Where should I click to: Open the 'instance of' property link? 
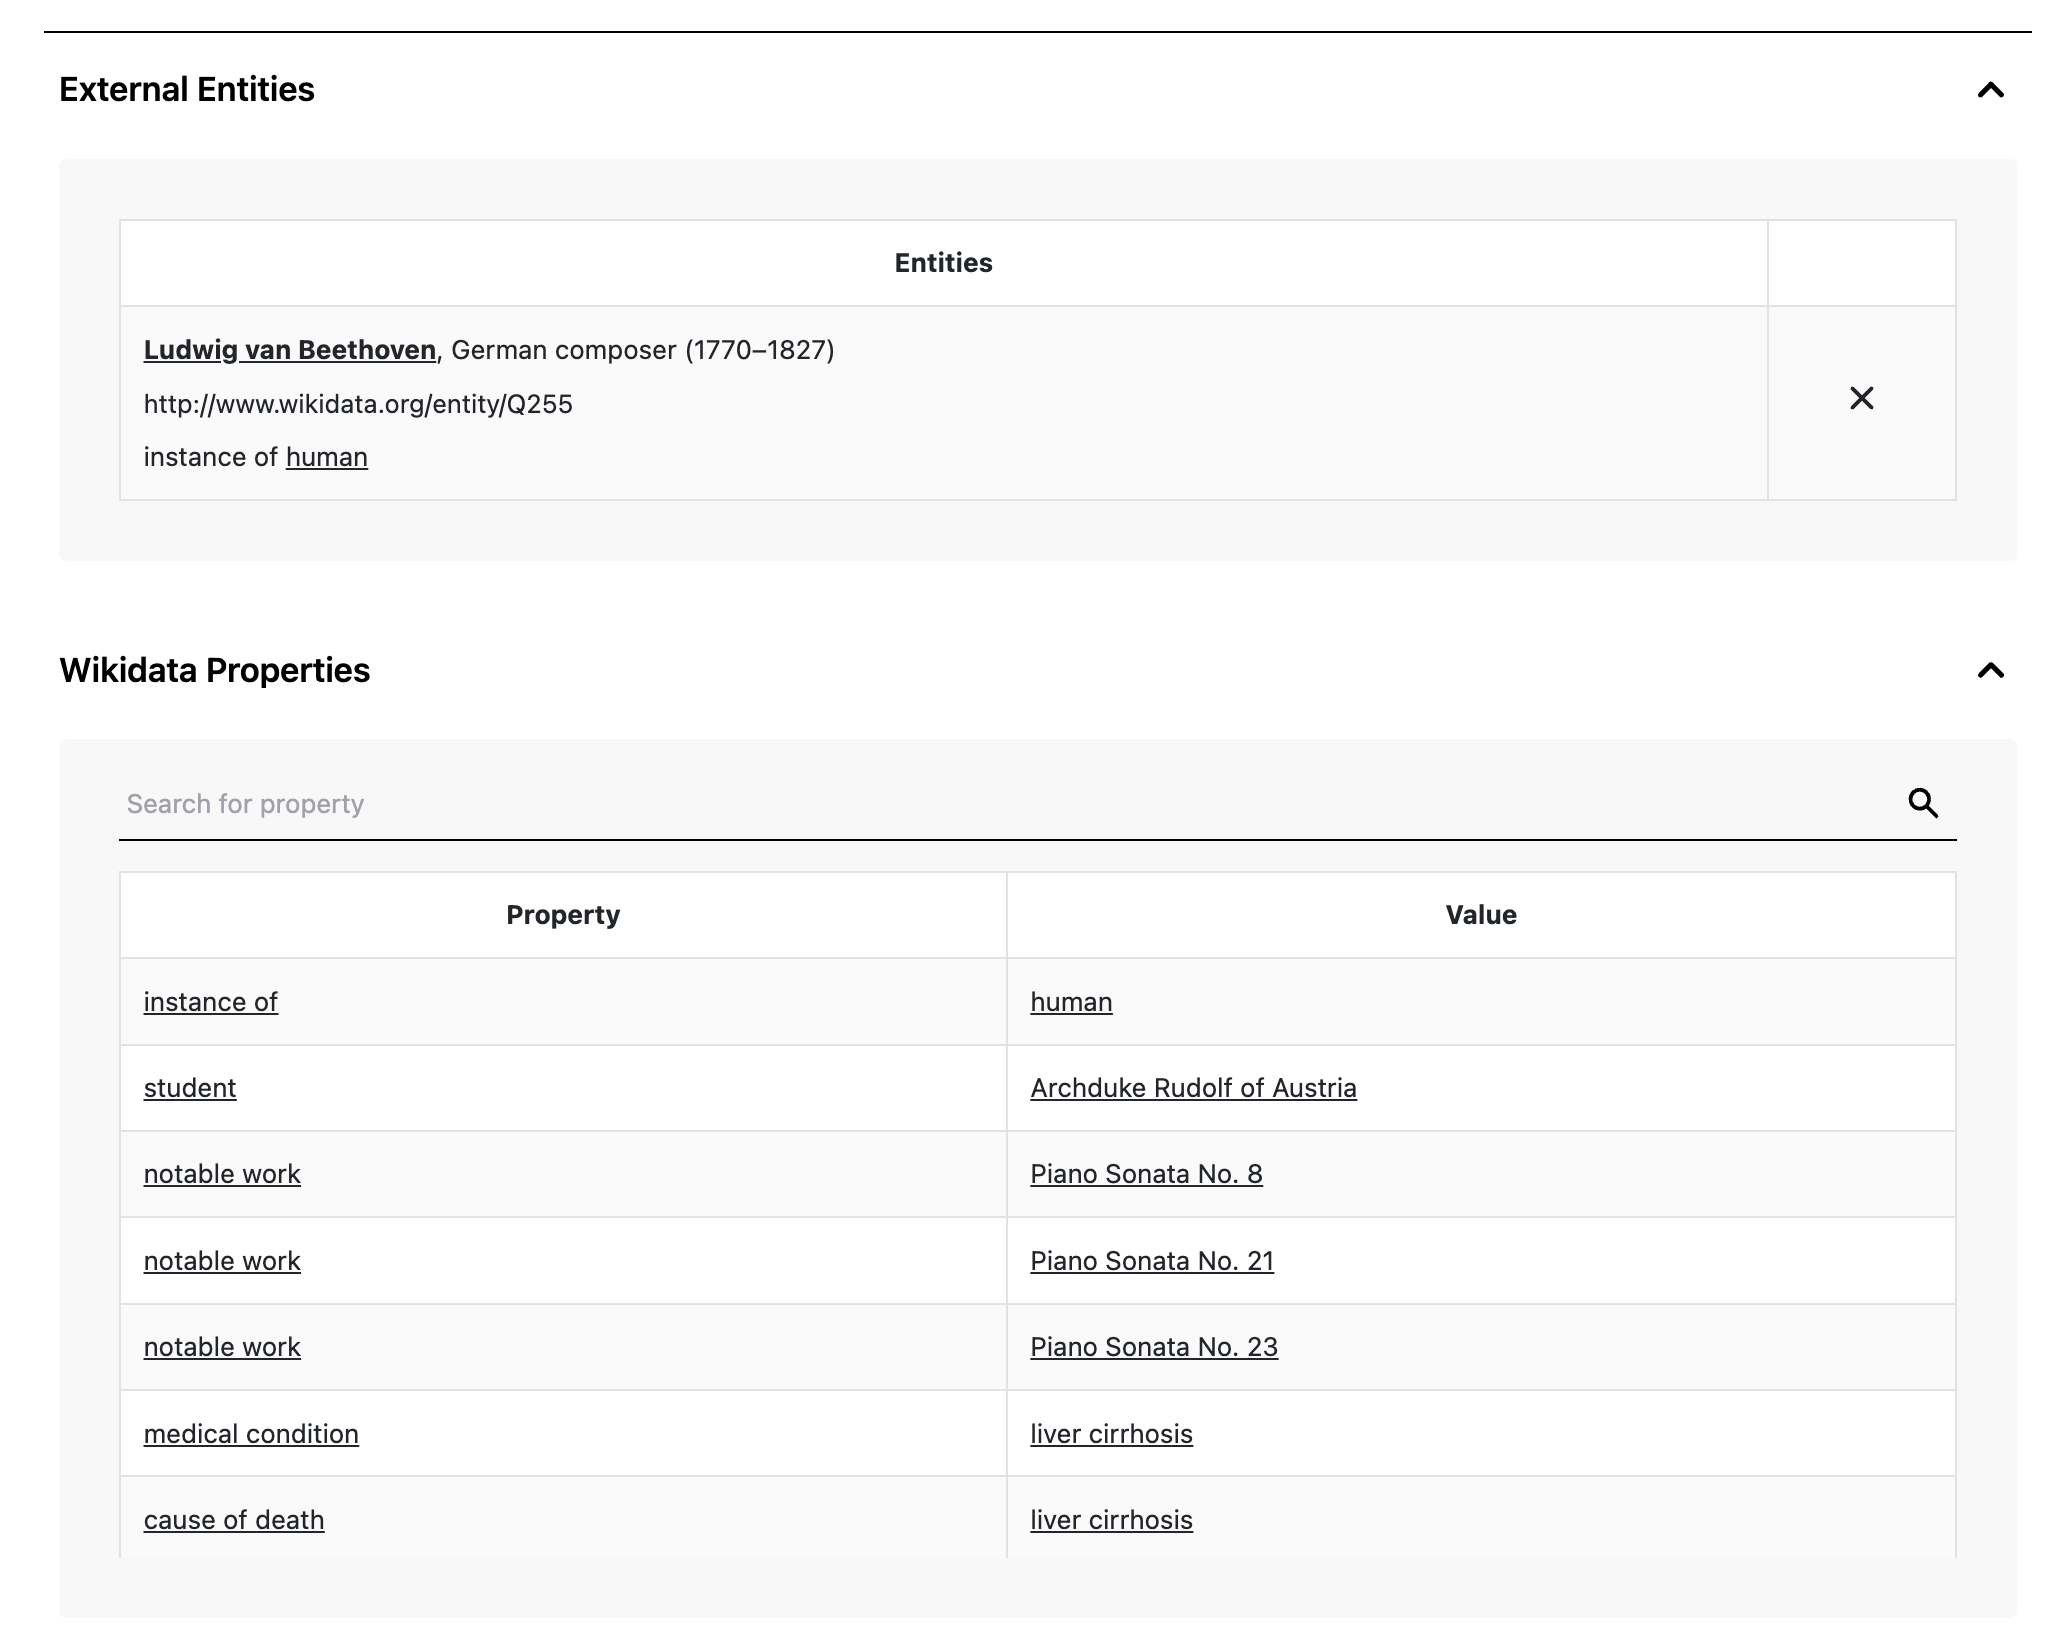tap(210, 1002)
